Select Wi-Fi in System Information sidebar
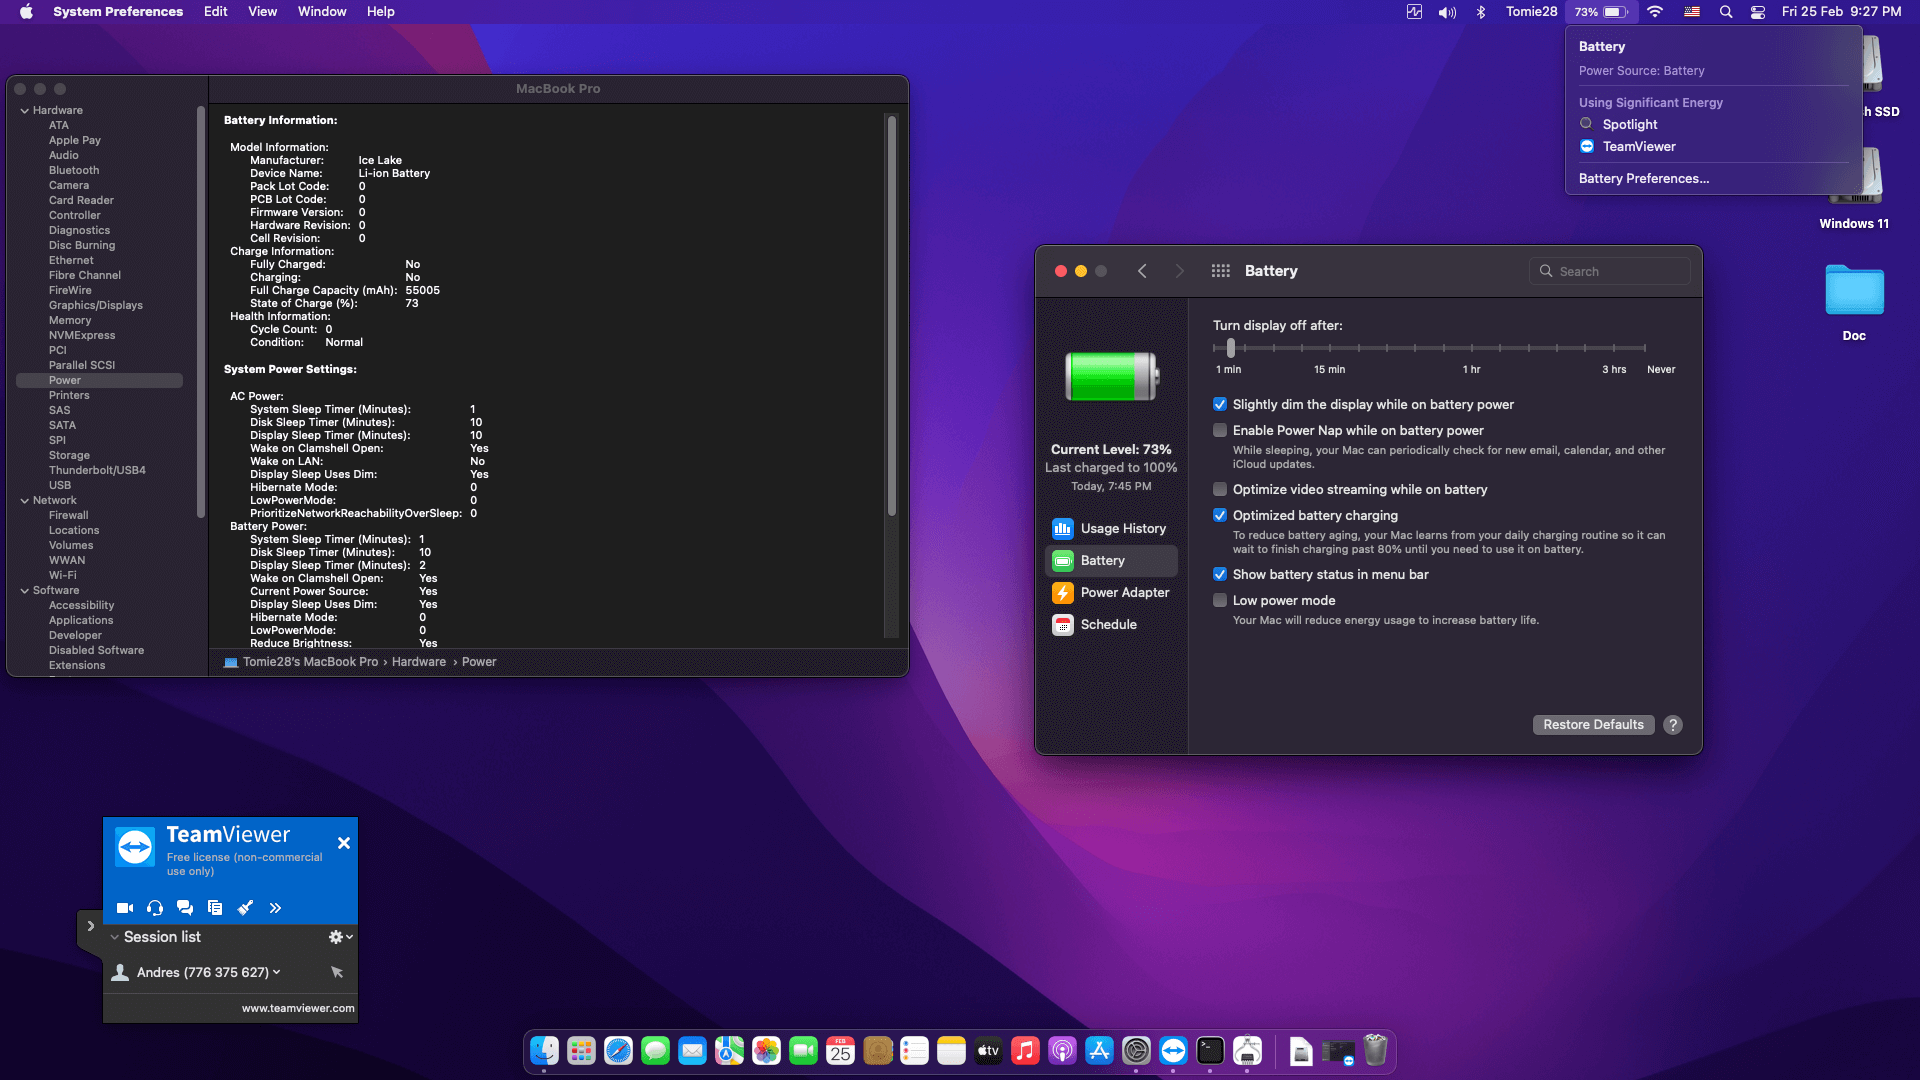The image size is (1920, 1080). (62, 575)
